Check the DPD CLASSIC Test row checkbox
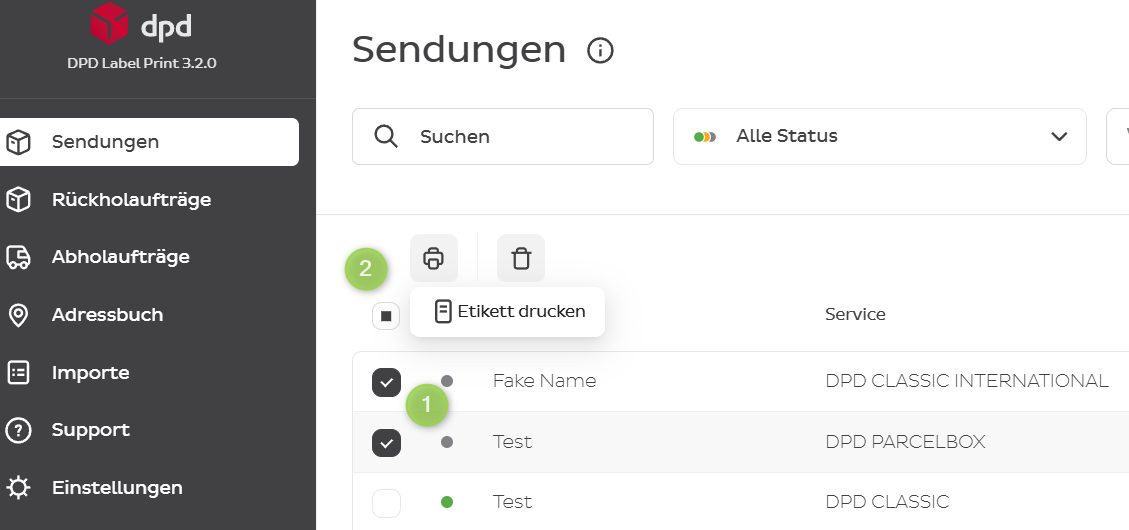Screen dimensions: 1129x530 click(x=387, y=503)
